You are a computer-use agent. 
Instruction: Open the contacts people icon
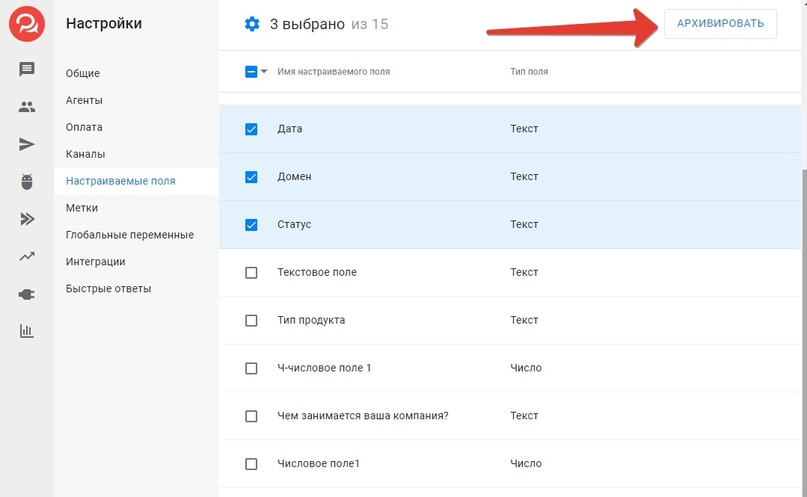27,107
